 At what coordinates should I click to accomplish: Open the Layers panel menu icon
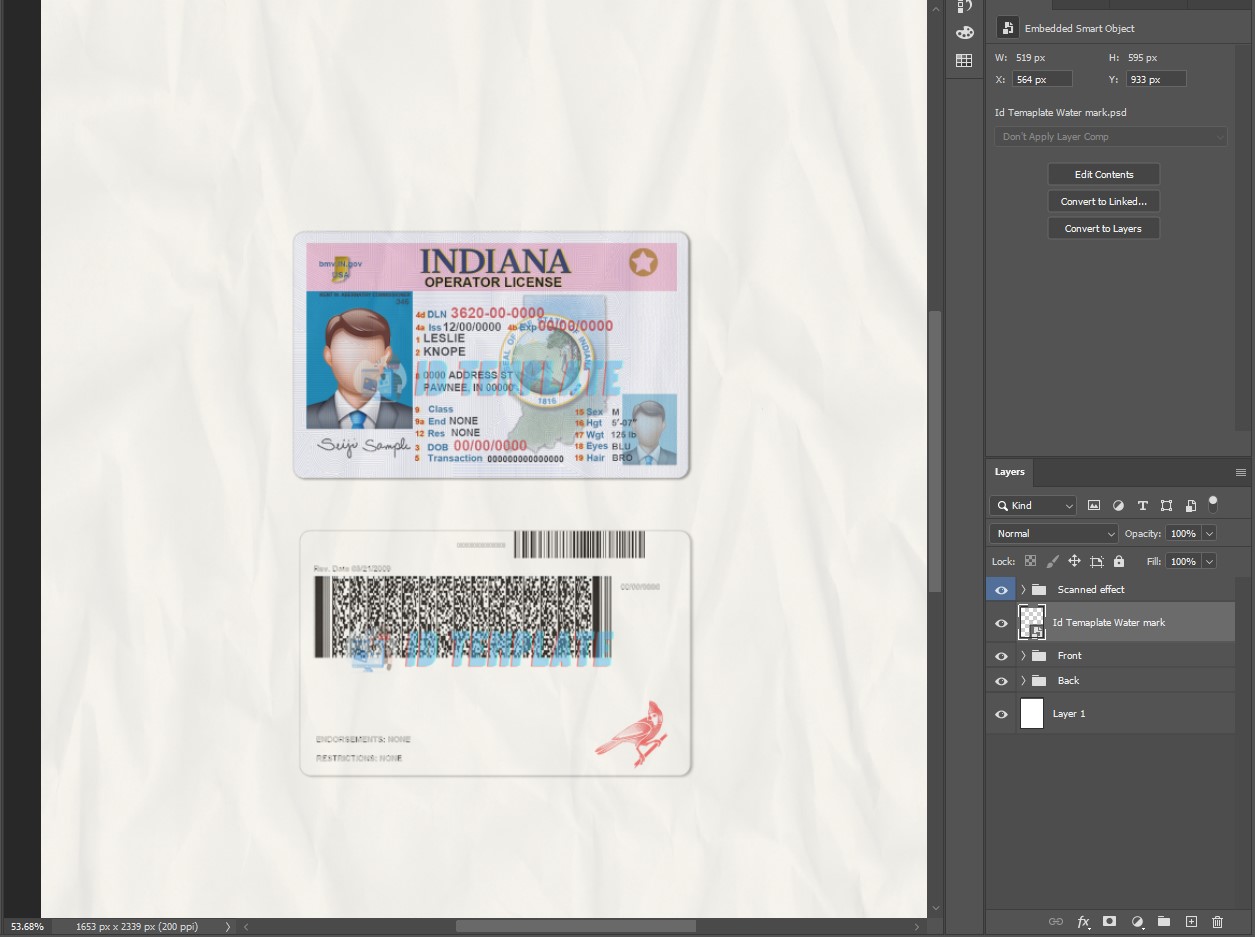tap(1241, 472)
